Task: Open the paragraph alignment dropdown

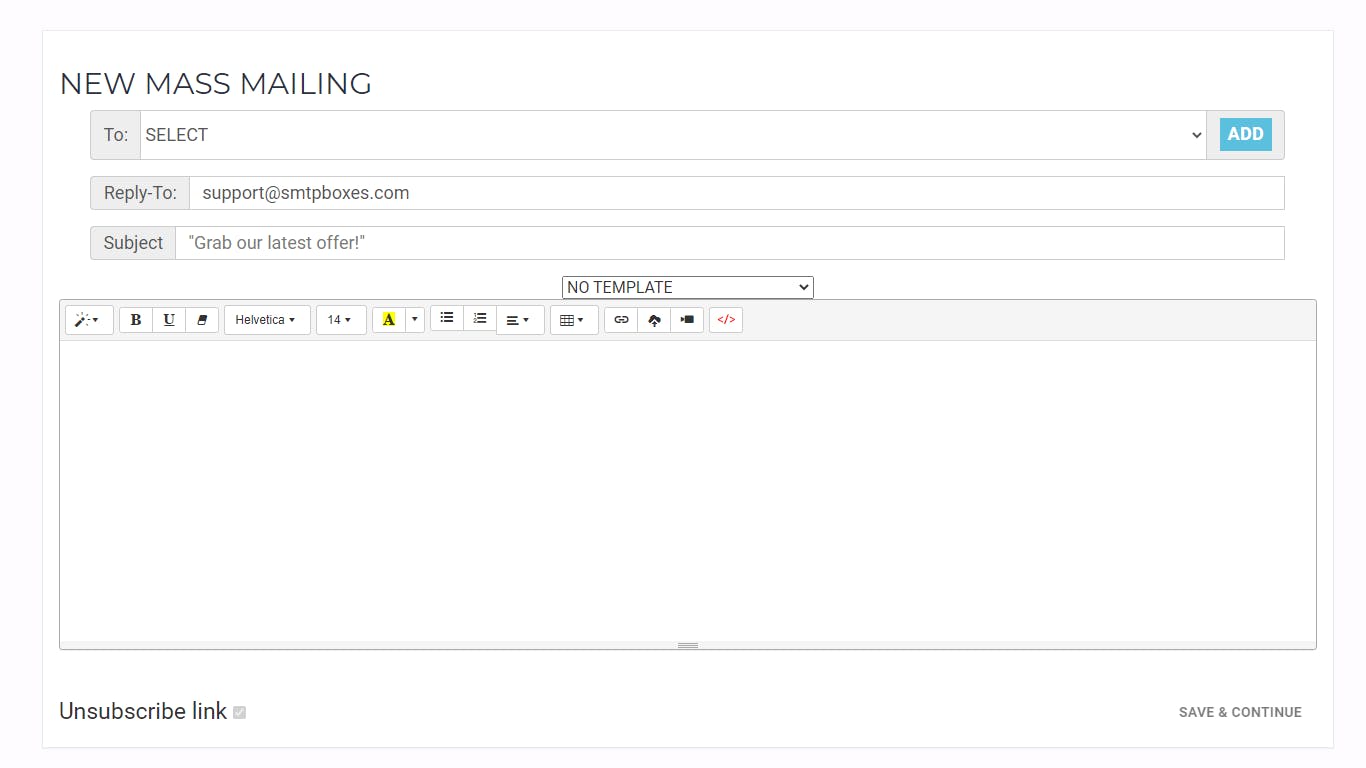Action: click(520, 320)
